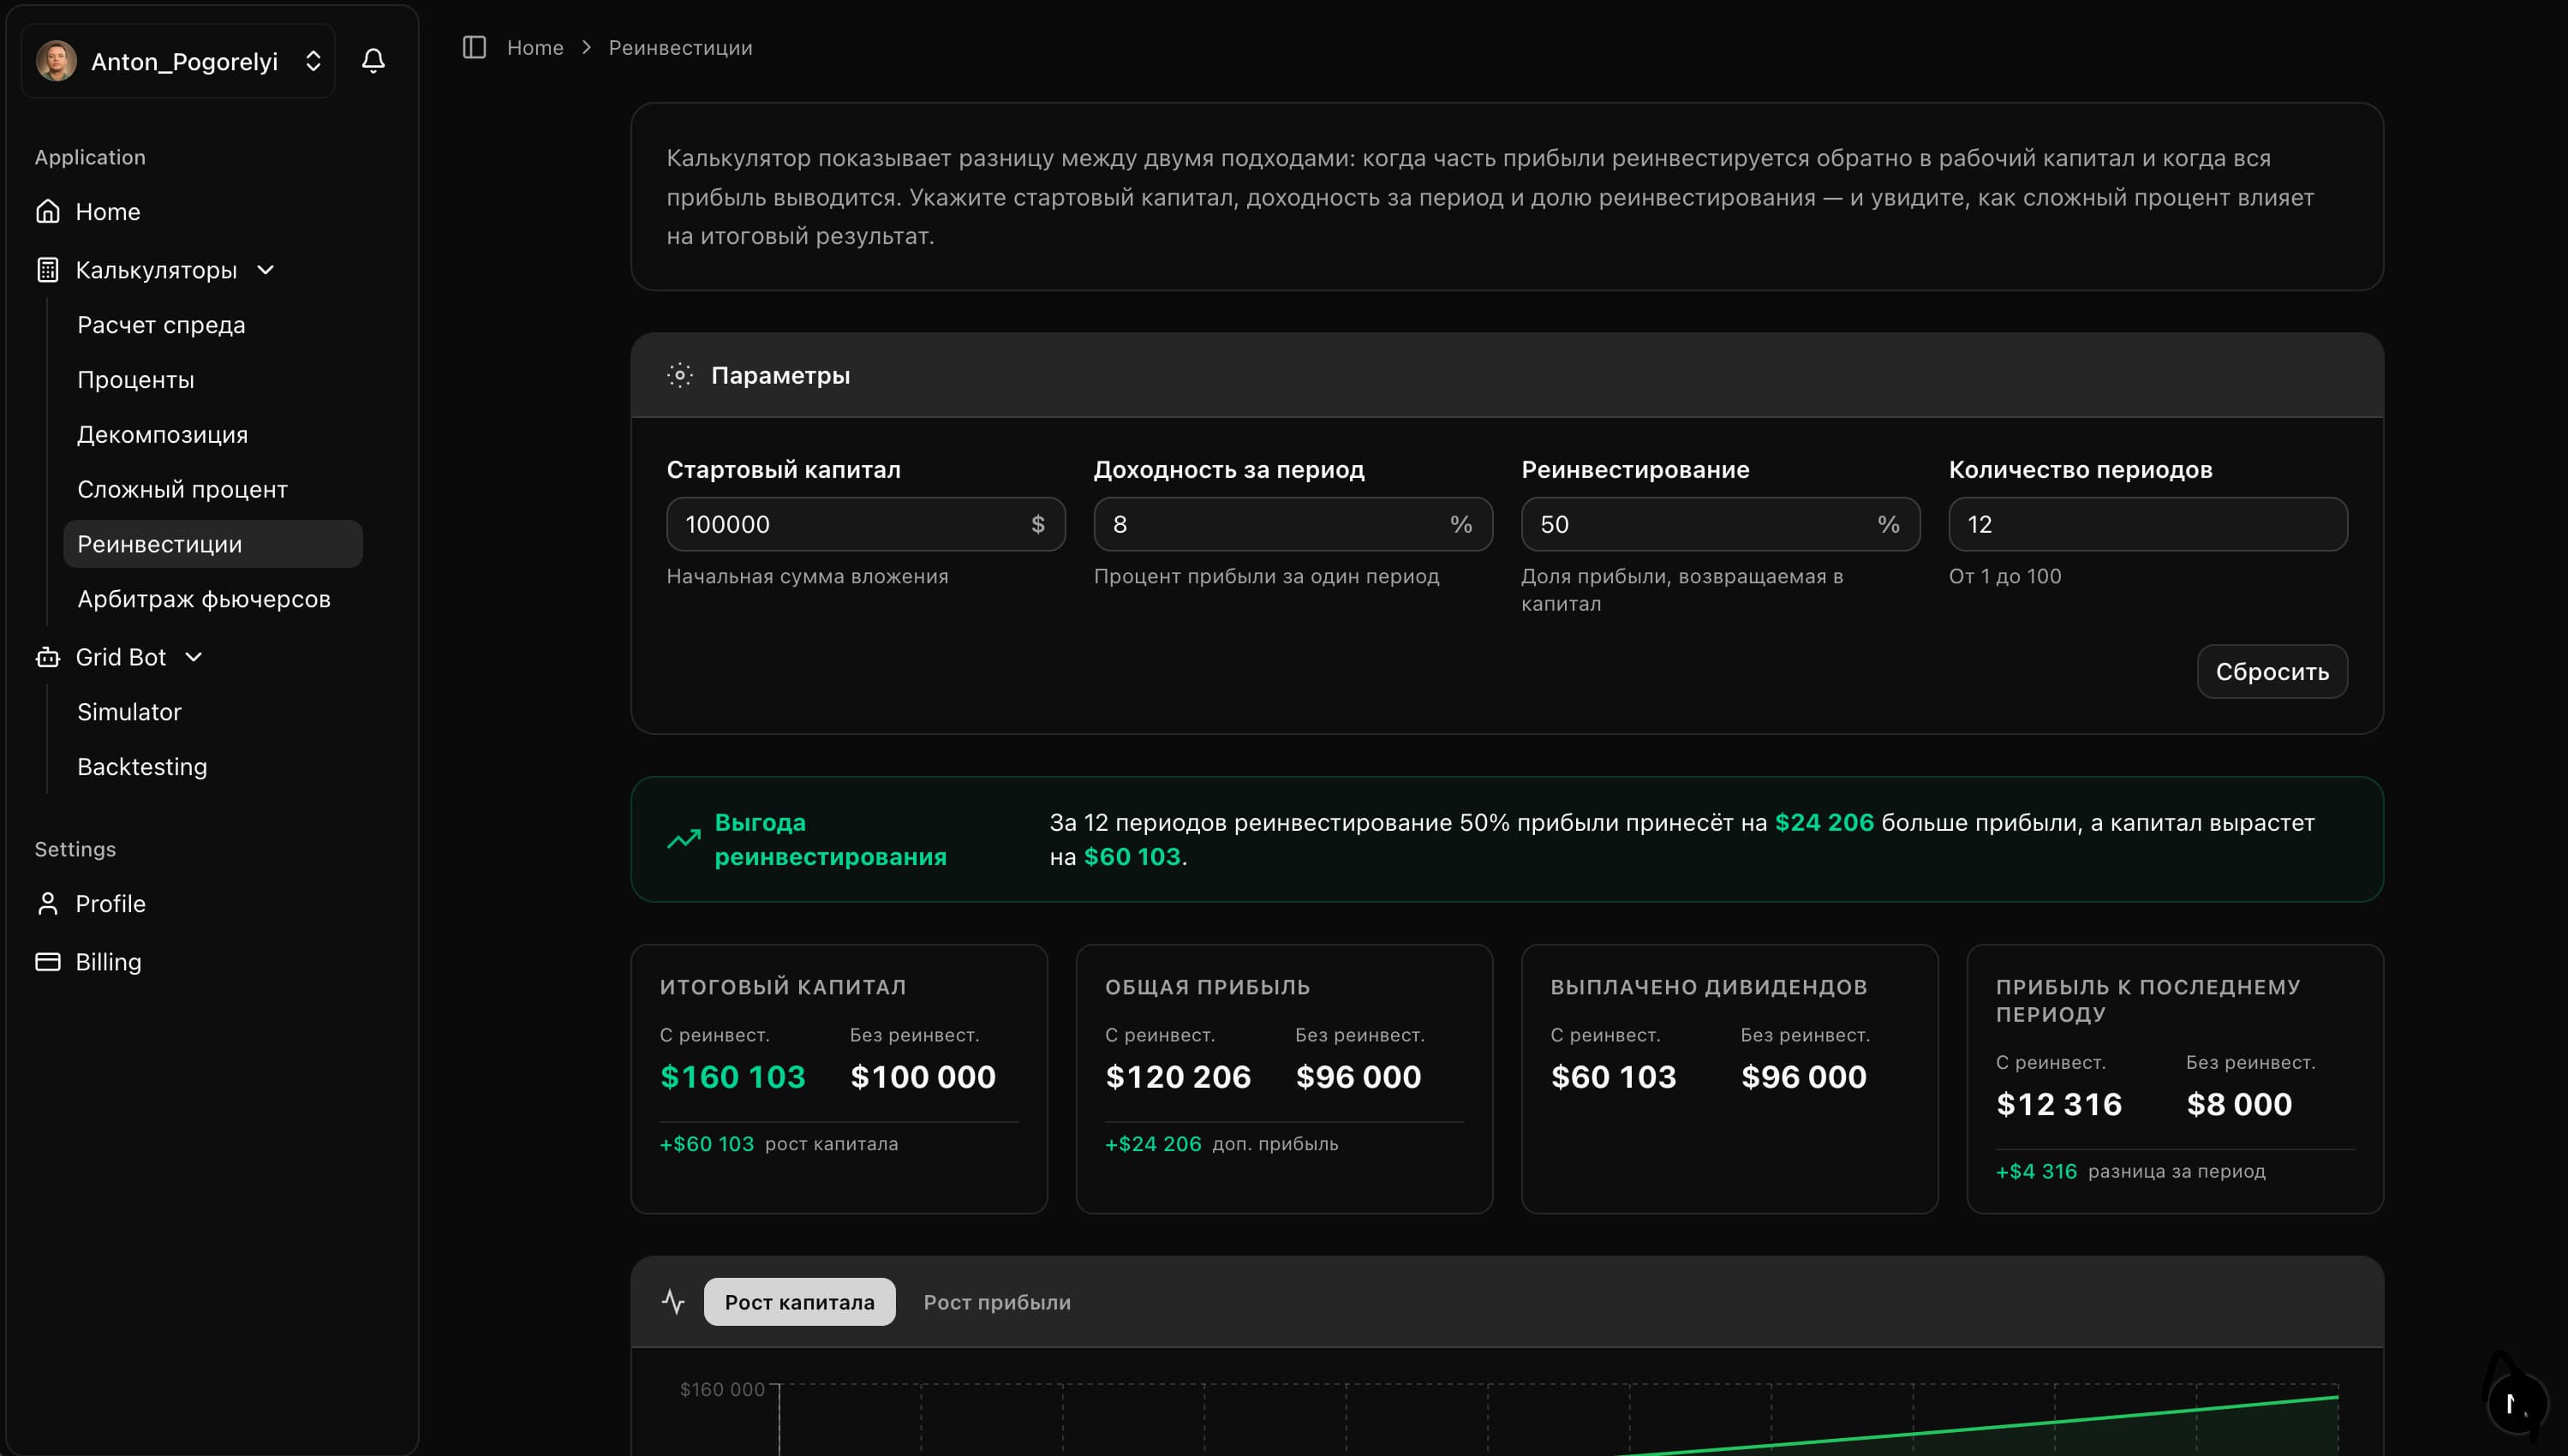Click the +$4 316 разница за период text
Viewport: 2568px width, 1456px height.
pos(2131,1171)
